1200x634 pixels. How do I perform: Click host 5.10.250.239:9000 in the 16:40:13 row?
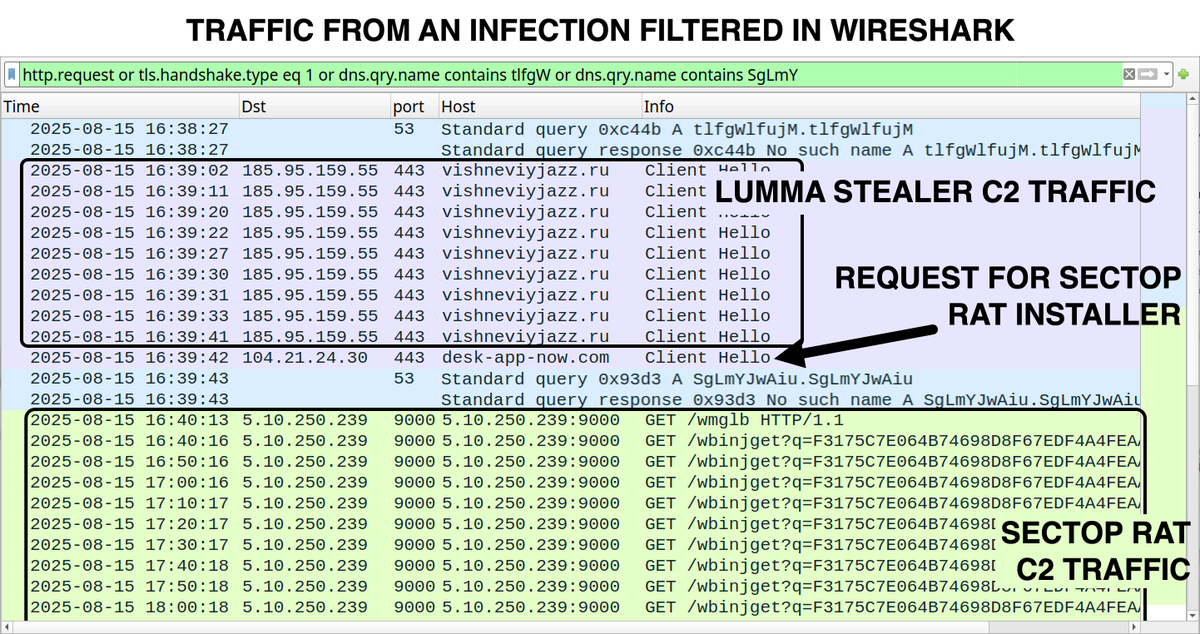[530, 420]
